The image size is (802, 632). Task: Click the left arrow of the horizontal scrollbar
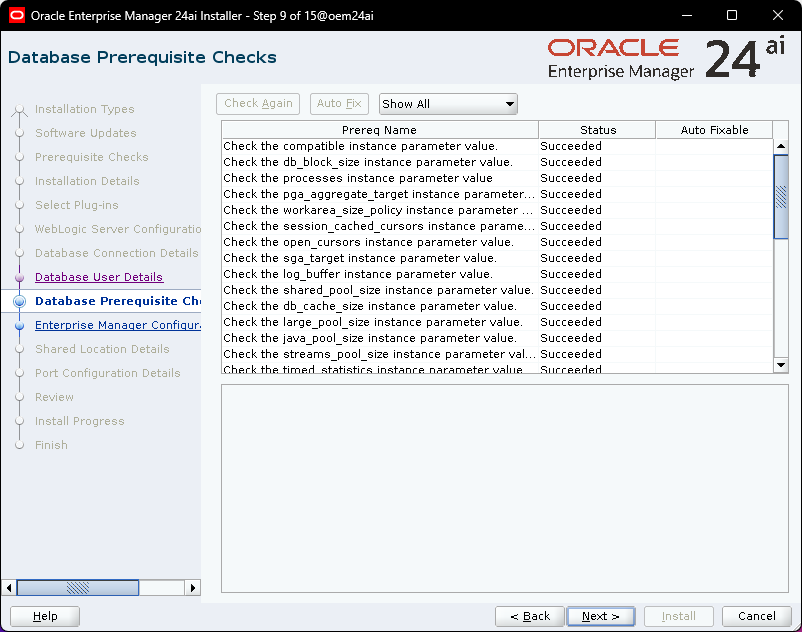click(x=10, y=588)
